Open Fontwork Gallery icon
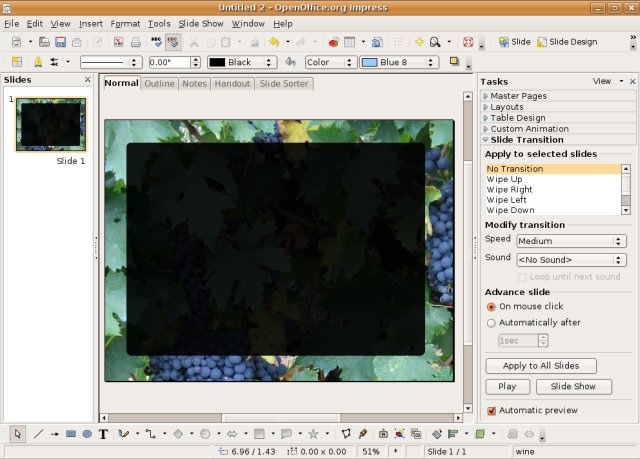 pyautogui.click(x=383, y=434)
